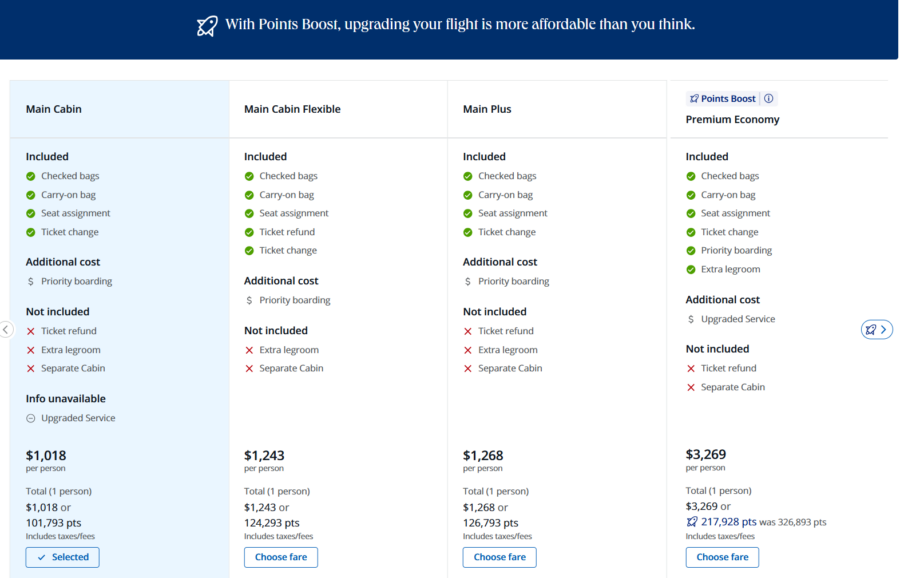The width and height of the screenshot is (900, 578).
Task: Click the rocket icon in the top banner
Action: pos(207,24)
